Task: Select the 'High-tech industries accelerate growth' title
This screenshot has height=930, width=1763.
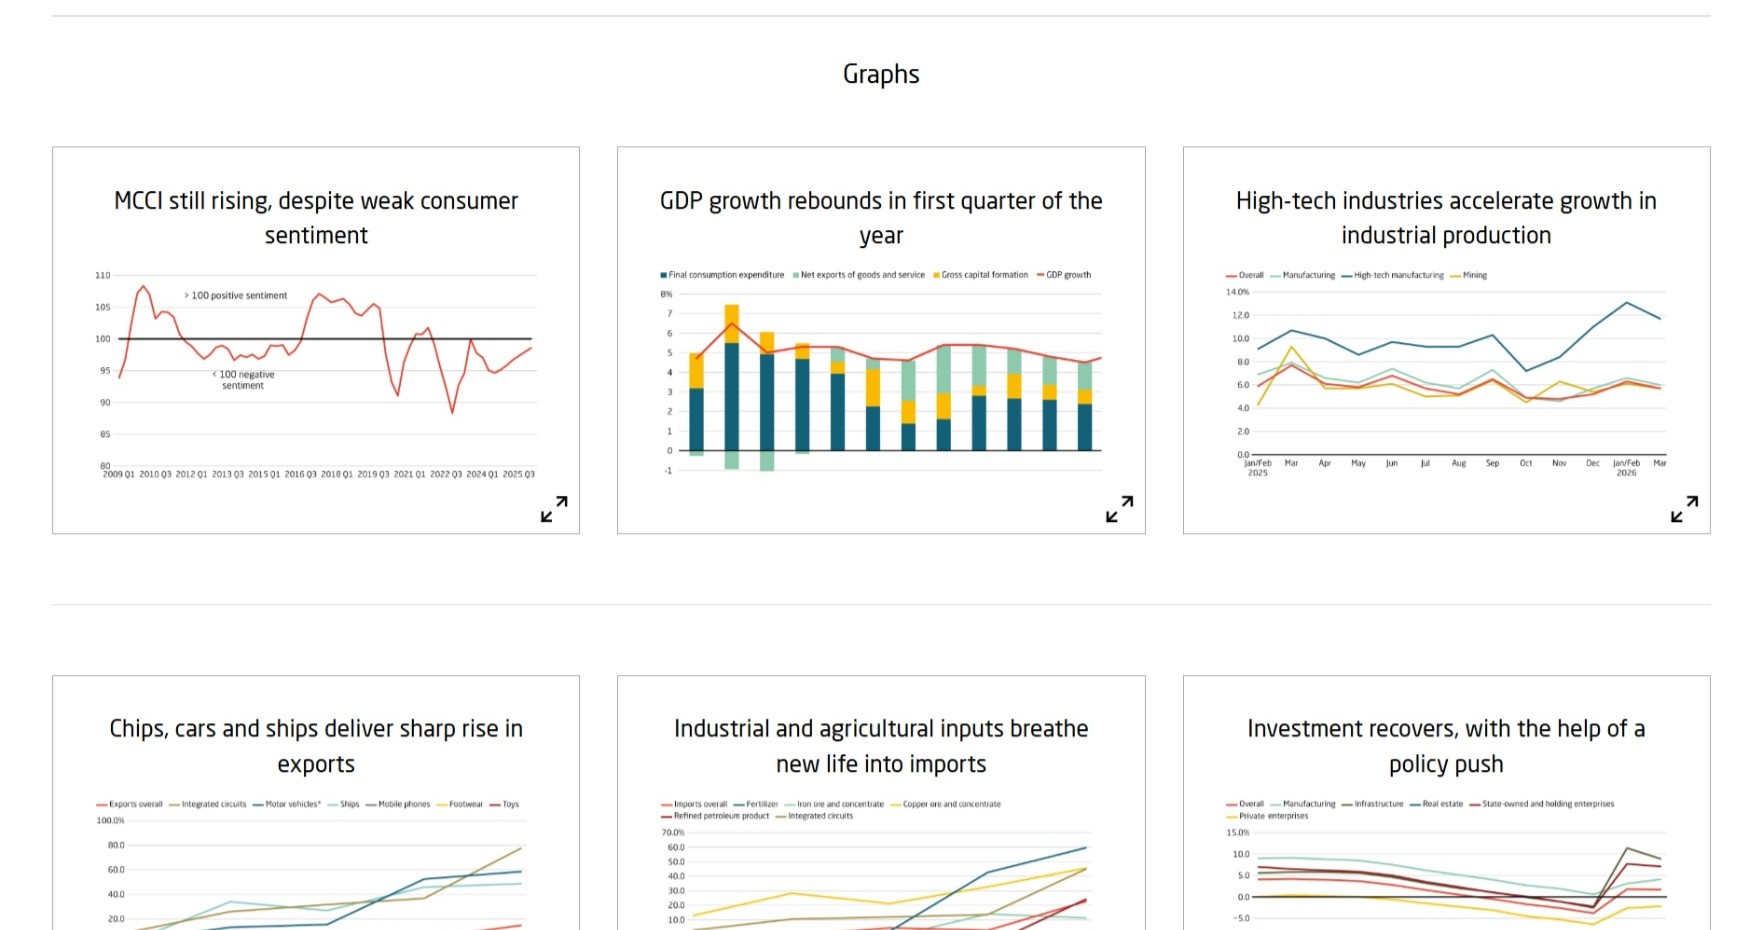Action: click(1446, 218)
